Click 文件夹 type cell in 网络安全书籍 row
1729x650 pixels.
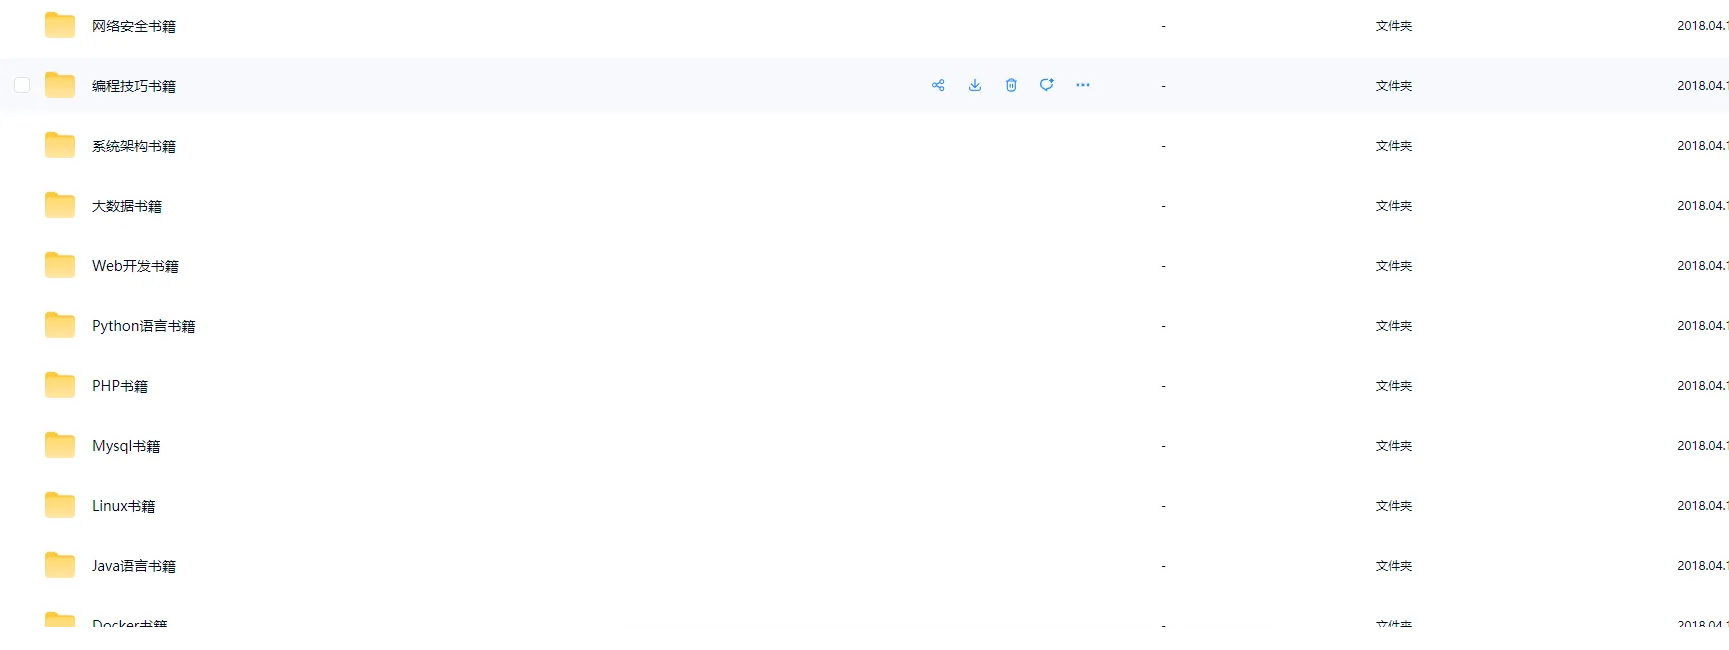(1394, 26)
